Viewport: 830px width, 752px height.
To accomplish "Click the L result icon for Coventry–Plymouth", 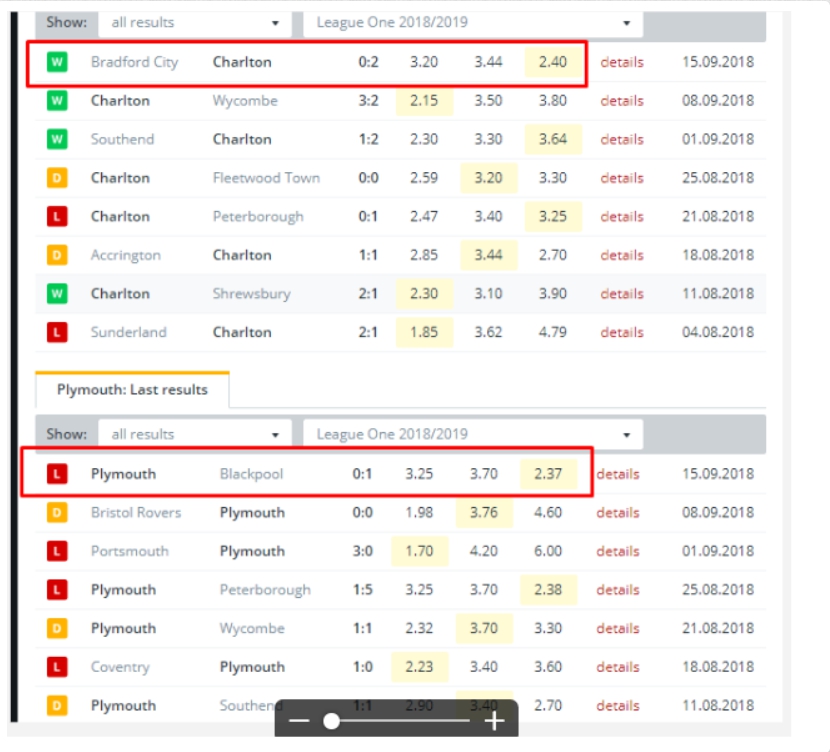I will click(57, 667).
